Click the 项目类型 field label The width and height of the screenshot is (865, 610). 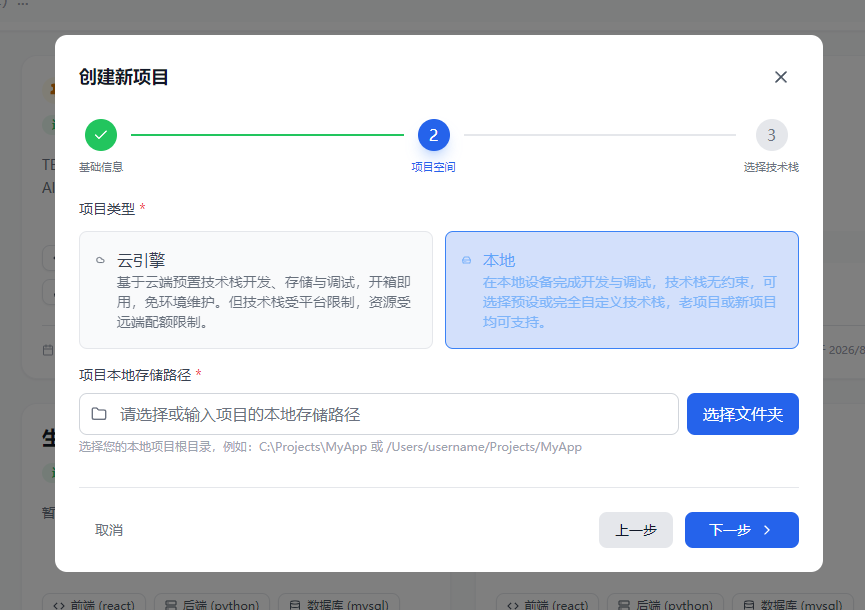pyautogui.click(x=107, y=209)
